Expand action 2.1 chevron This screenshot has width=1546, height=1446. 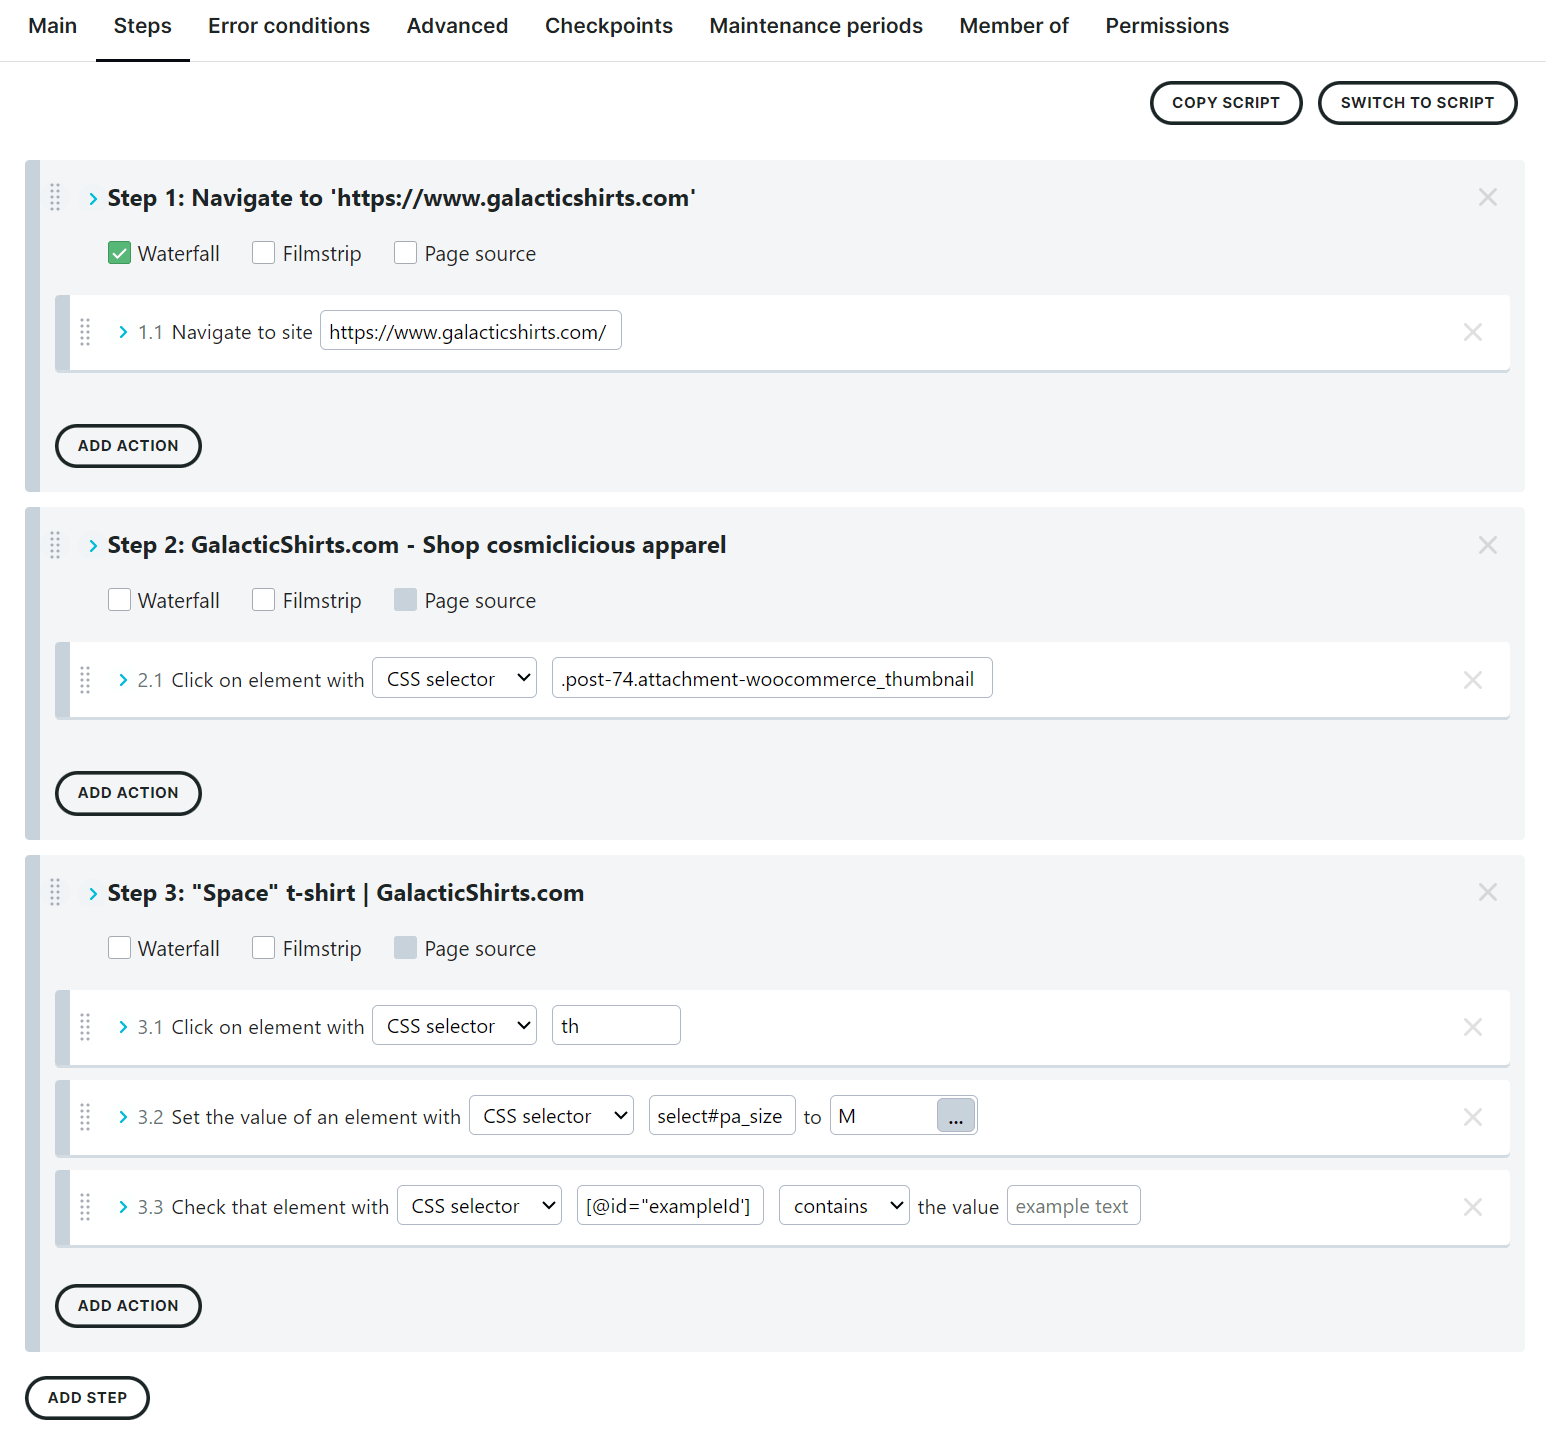pos(123,680)
